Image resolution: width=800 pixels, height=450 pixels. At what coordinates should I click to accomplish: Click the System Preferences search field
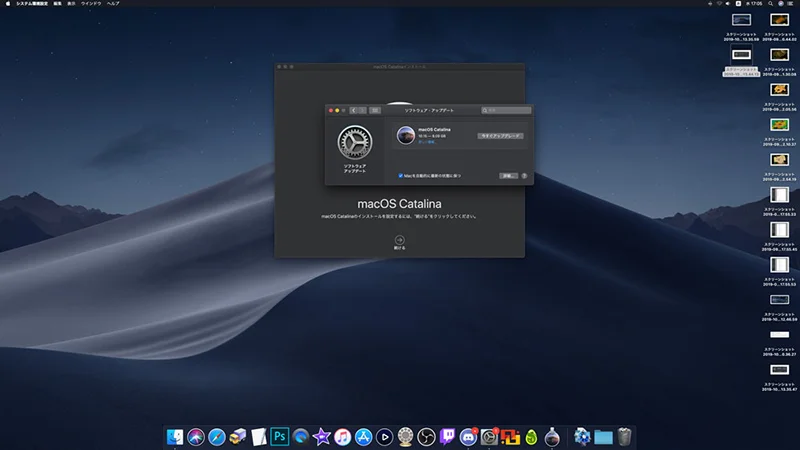point(505,110)
